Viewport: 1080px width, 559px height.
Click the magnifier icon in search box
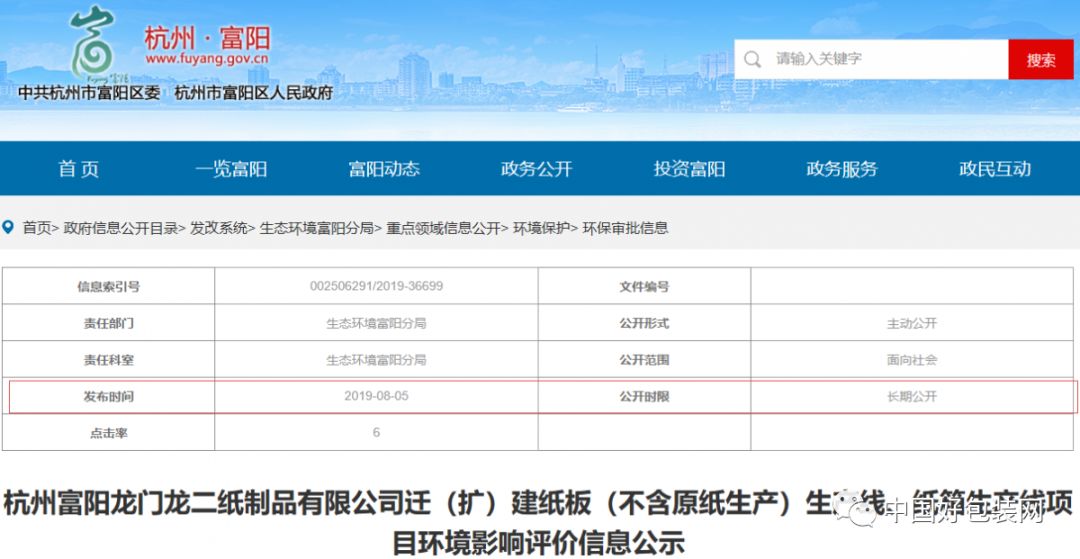point(753,59)
